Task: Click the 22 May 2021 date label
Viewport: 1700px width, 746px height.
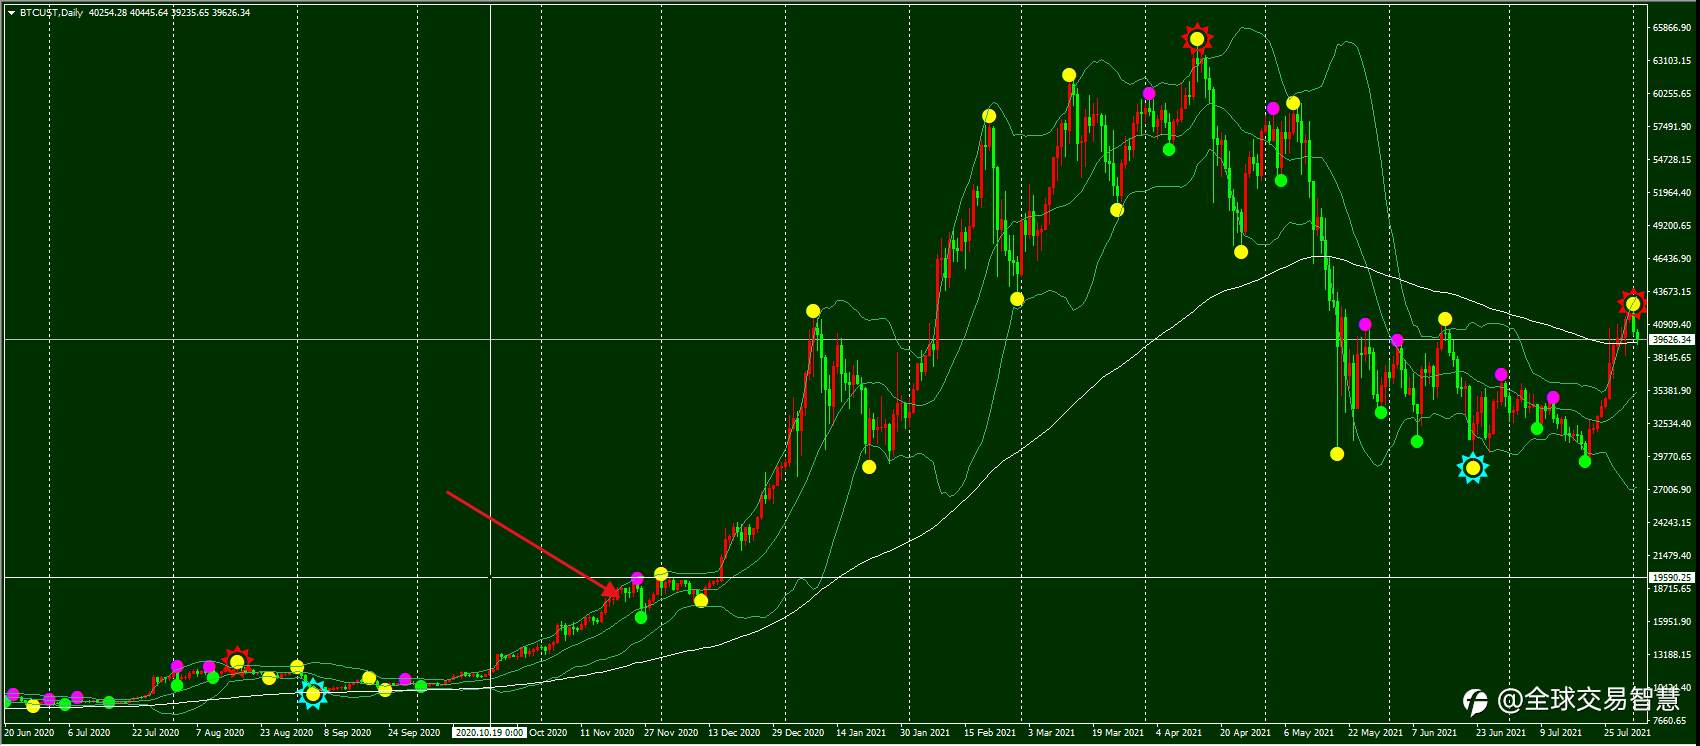Action: click(1373, 733)
